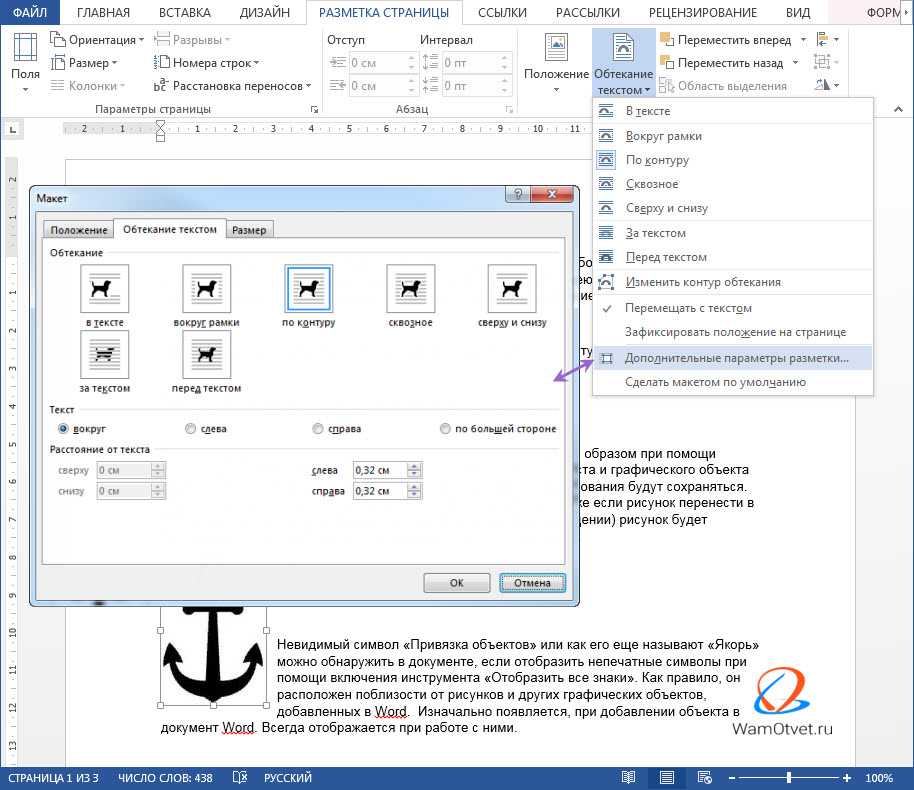Choose За текстом in wrap menu
The width and height of the screenshot is (914, 790).
click(733, 233)
